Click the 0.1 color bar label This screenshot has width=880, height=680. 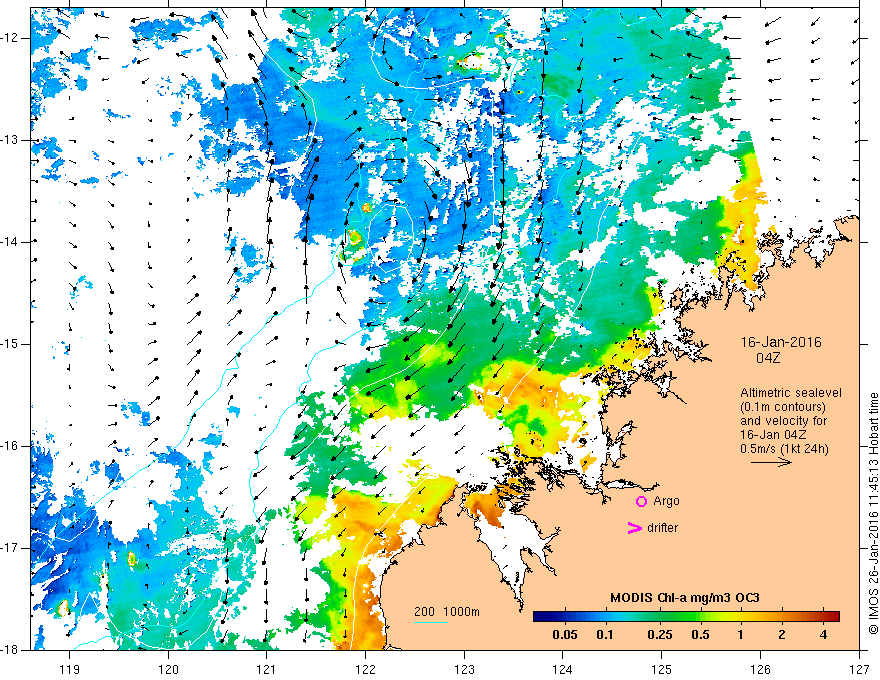(605, 635)
